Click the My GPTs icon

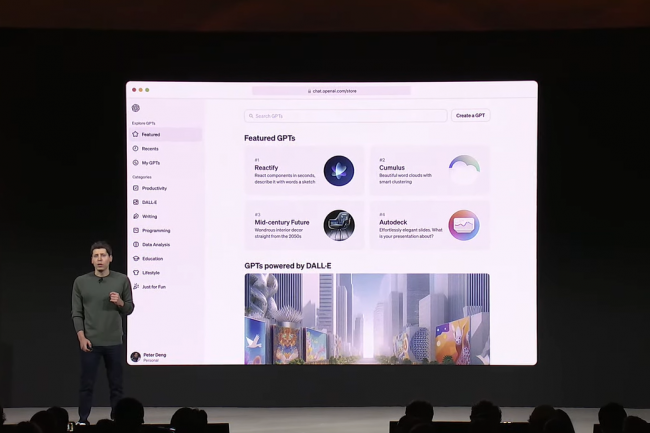click(135, 162)
